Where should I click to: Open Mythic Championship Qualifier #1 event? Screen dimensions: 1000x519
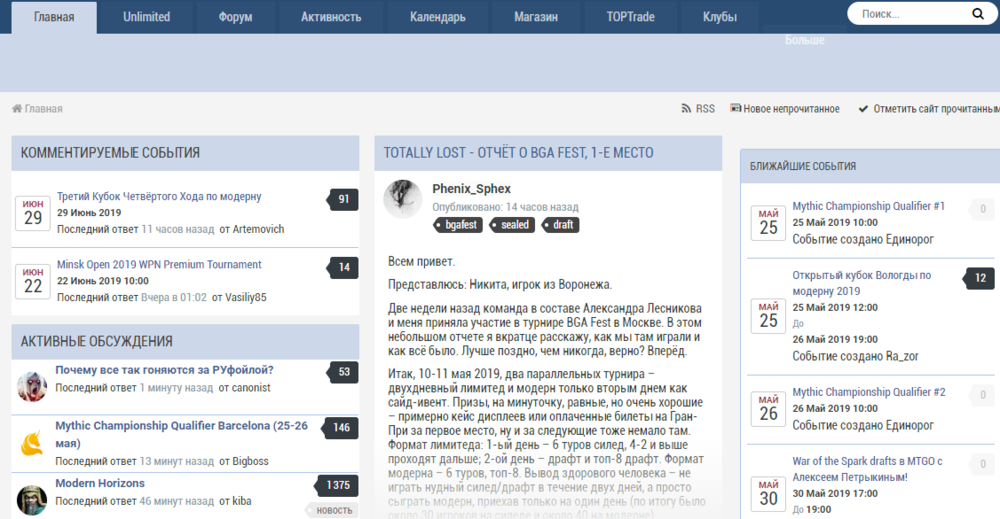point(868,206)
